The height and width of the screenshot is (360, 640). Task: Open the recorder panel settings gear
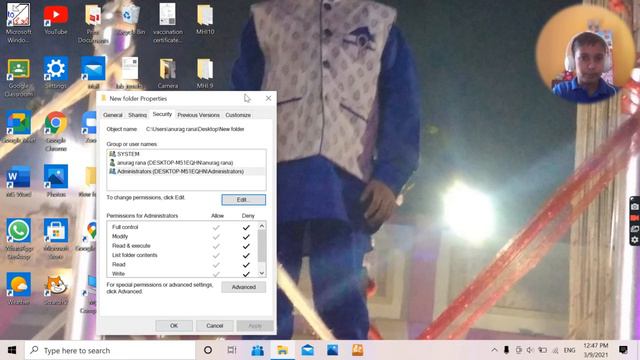(634, 240)
